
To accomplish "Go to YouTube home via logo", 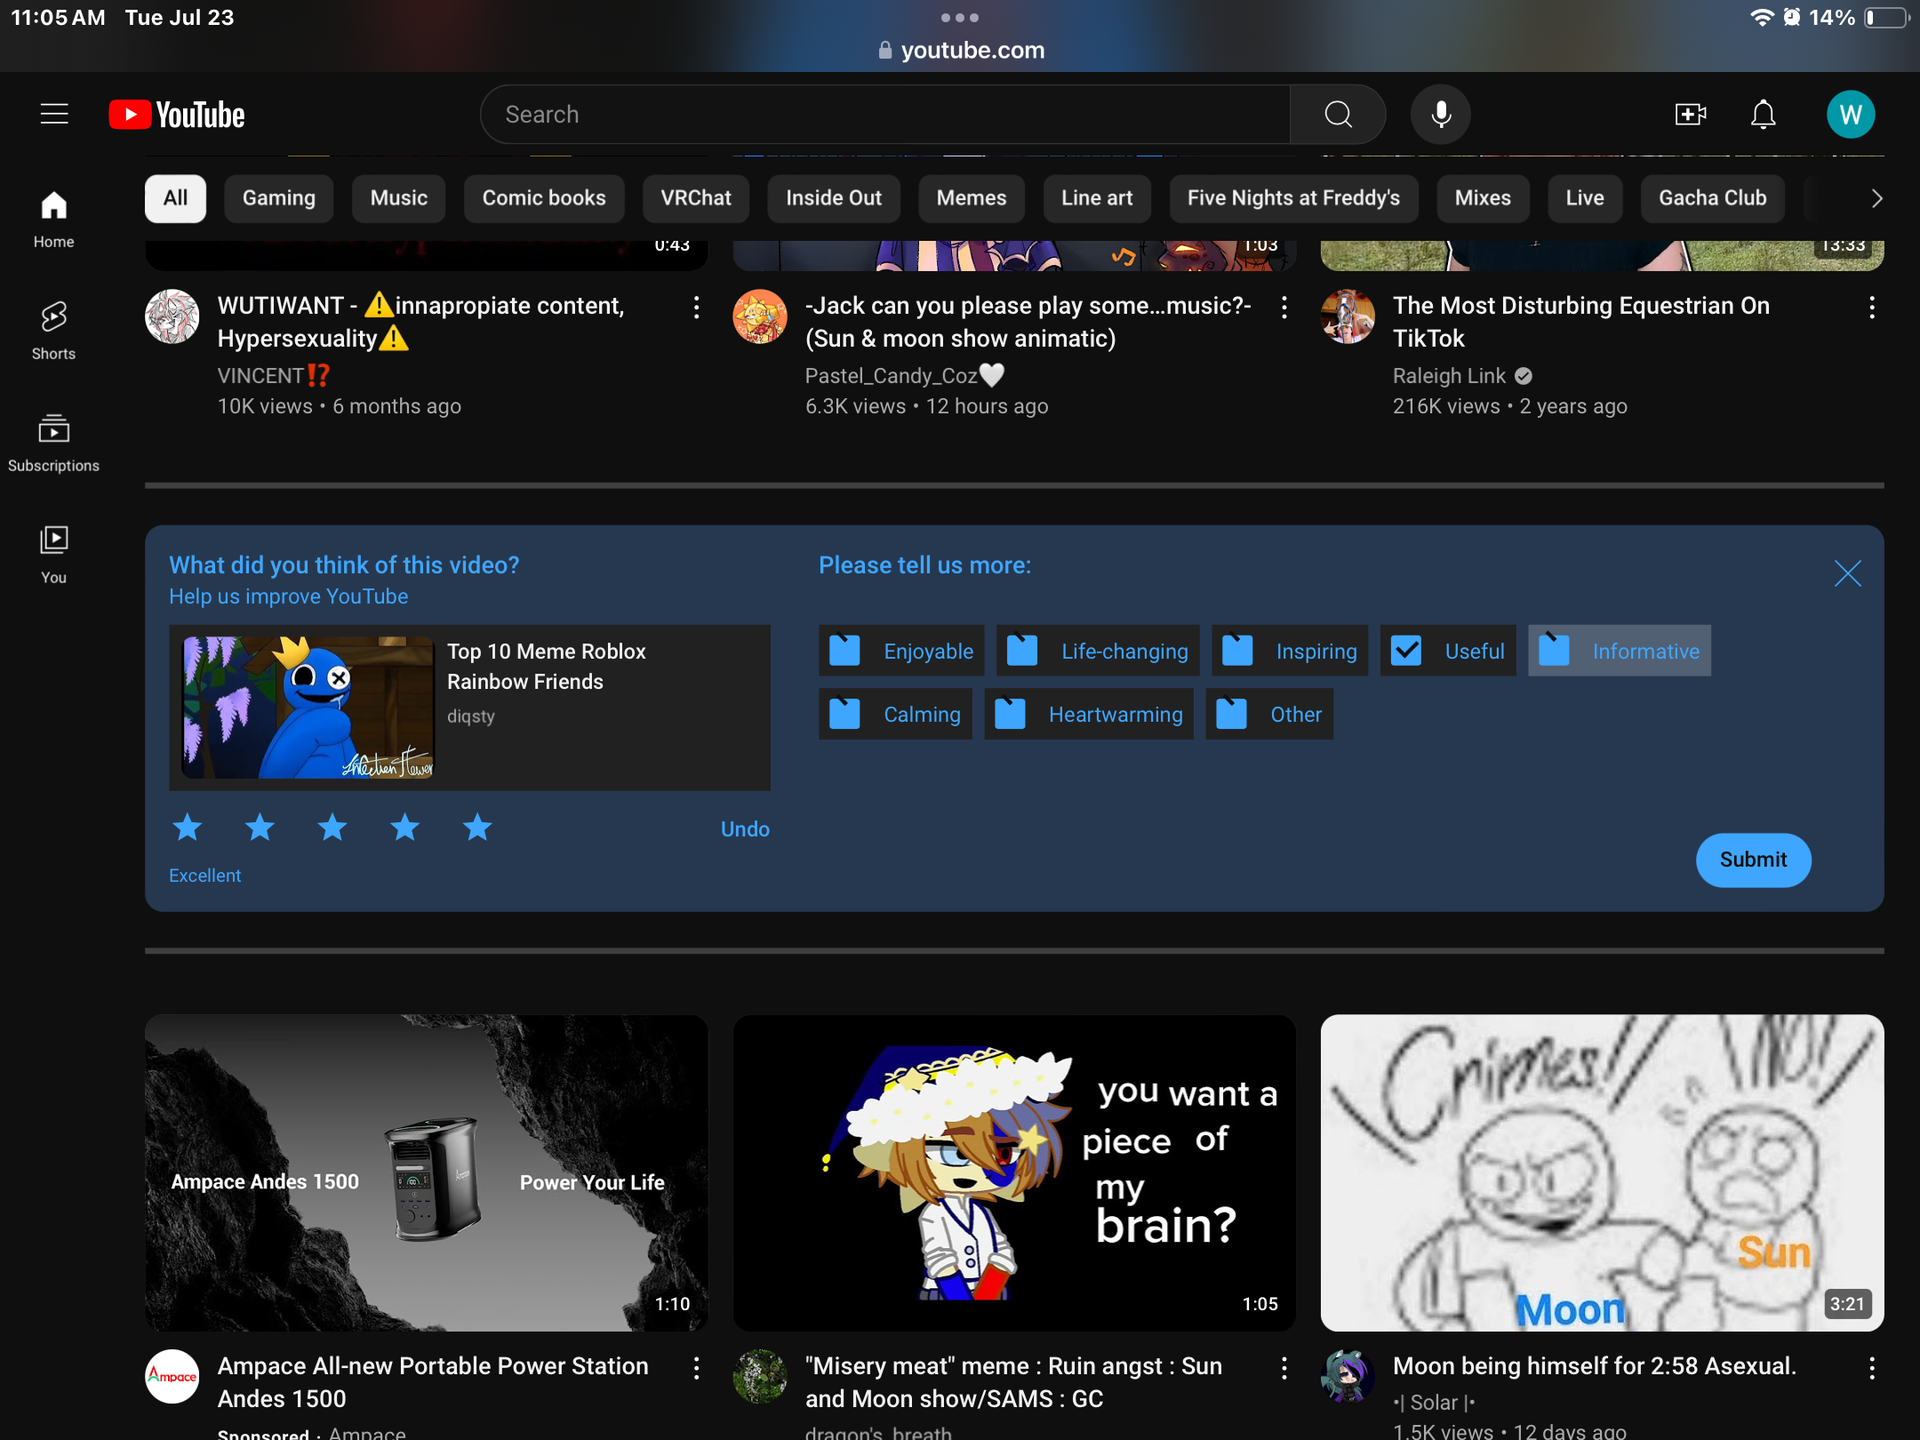I will [x=177, y=114].
